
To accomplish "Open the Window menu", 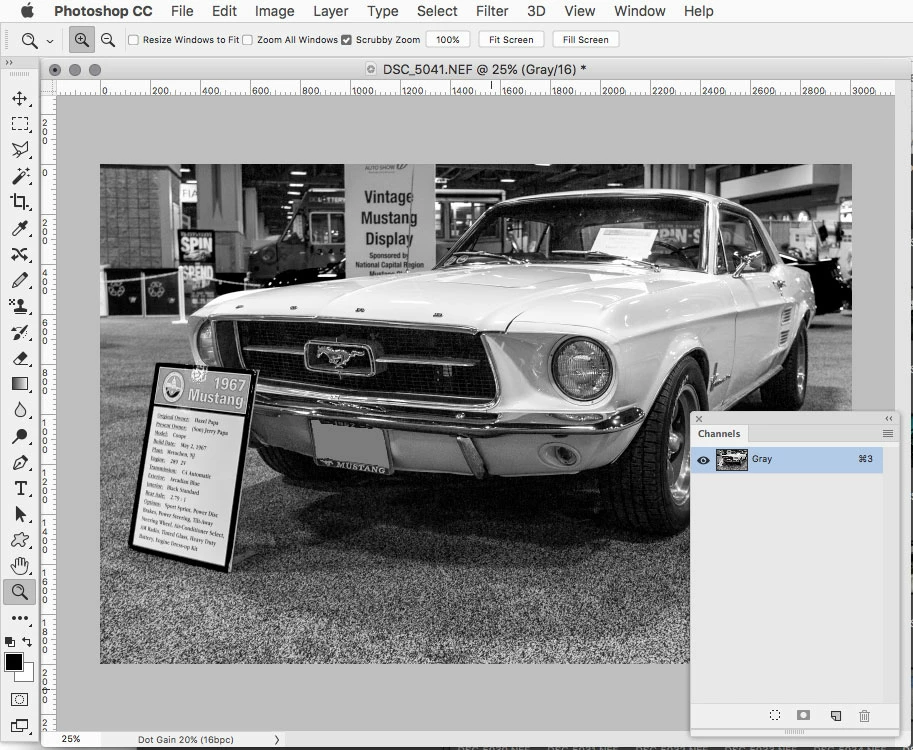I will click(639, 11).
